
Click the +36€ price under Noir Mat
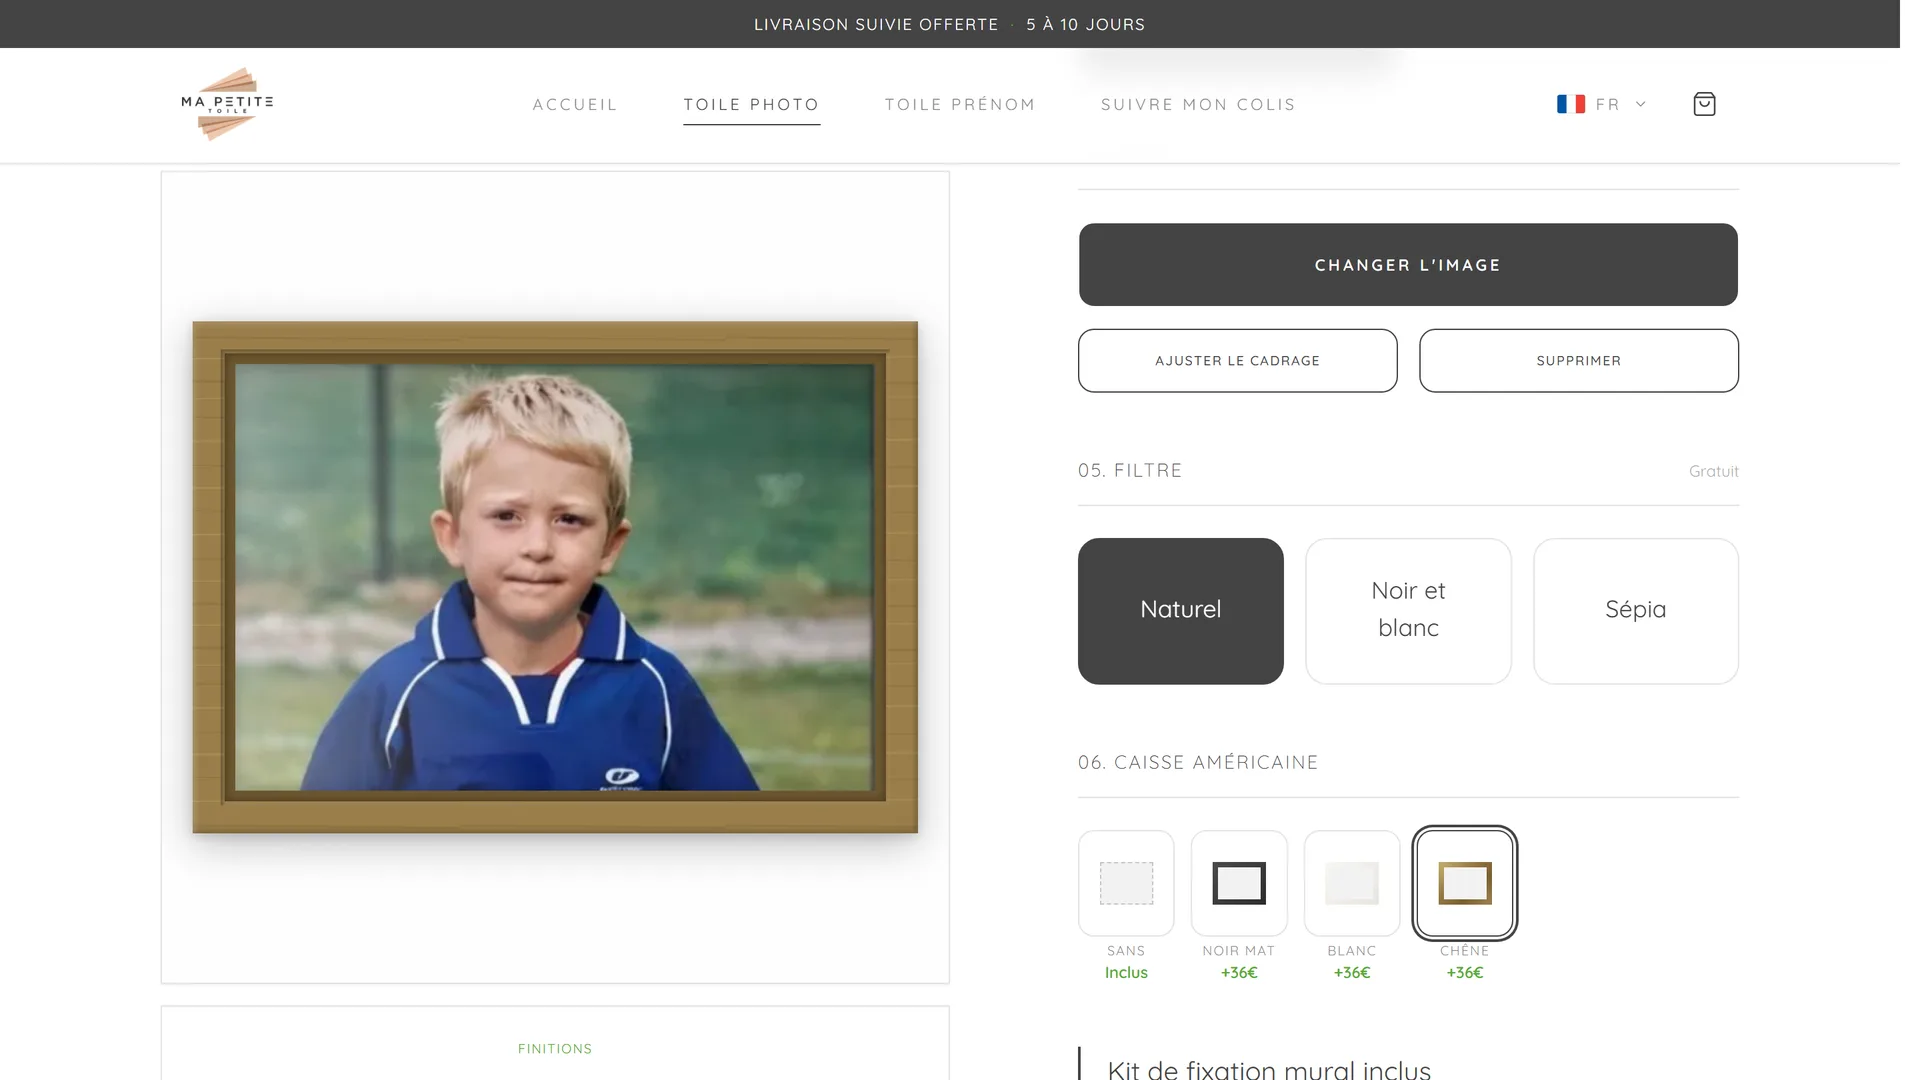coord(1239,973)
